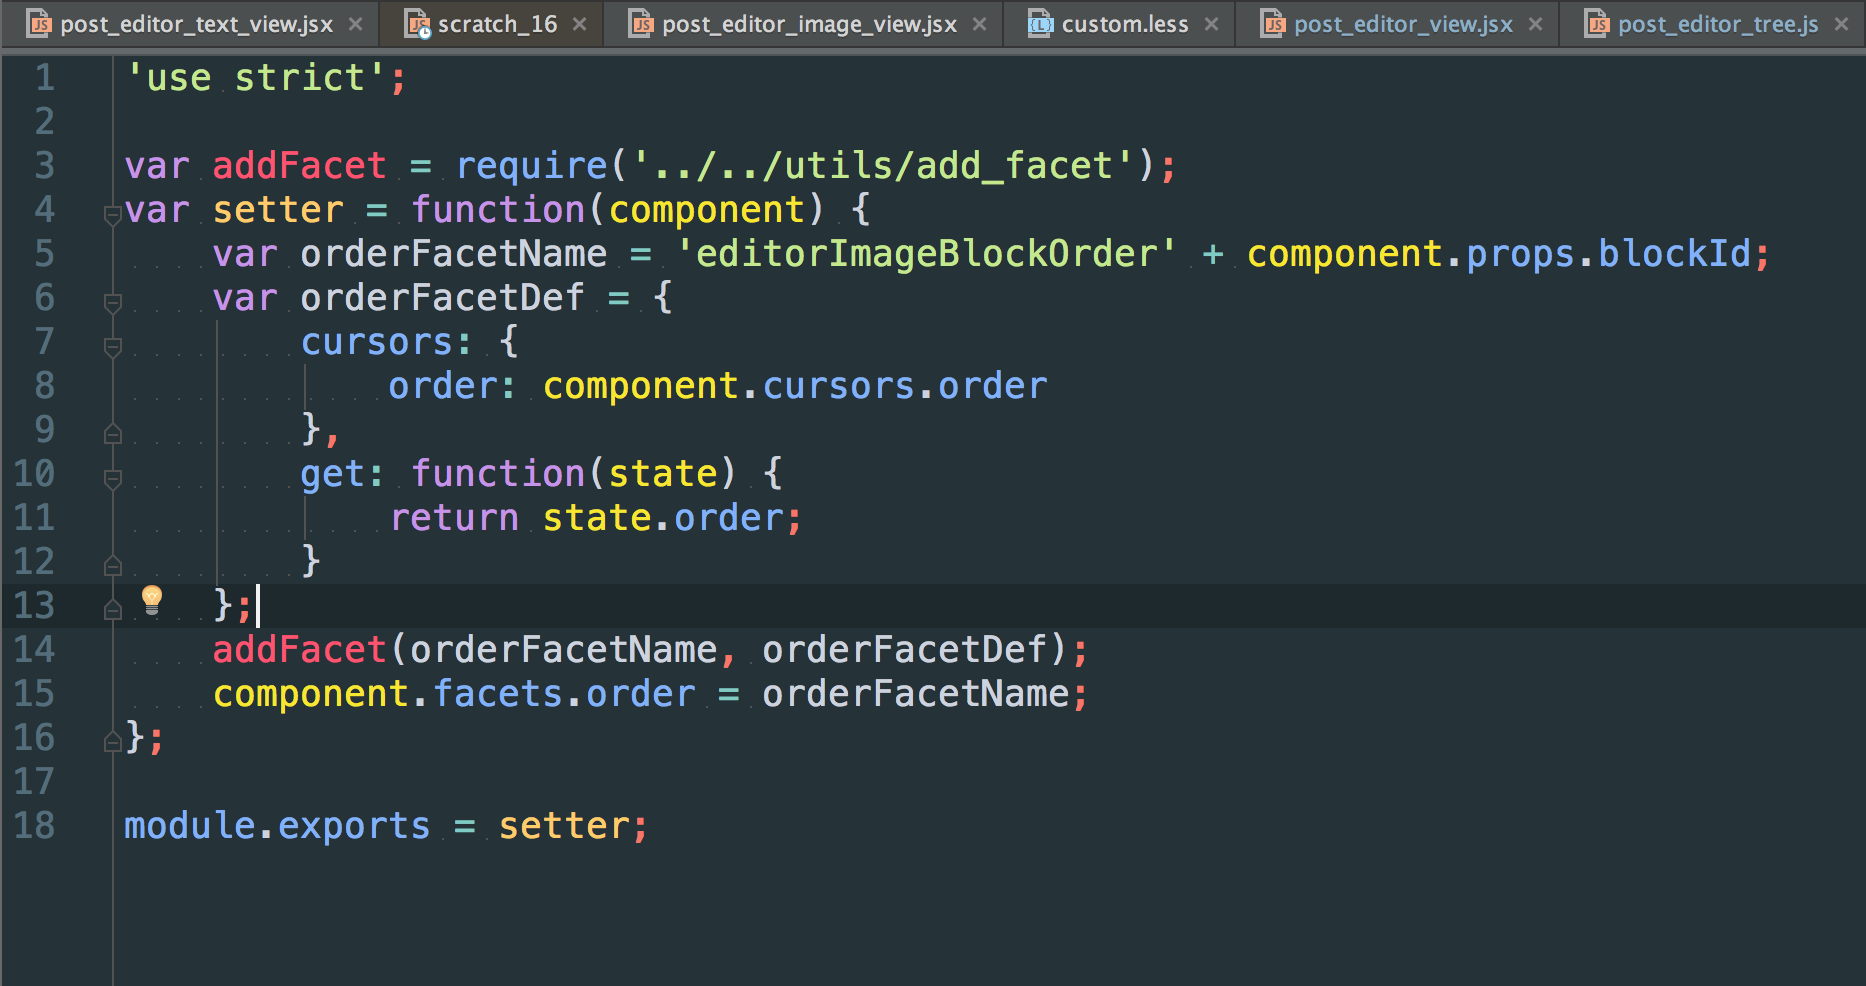The height and width of the screenshot is (986, 1866).
Task: Close the custom.less tab
Action: coord(1211,24)
